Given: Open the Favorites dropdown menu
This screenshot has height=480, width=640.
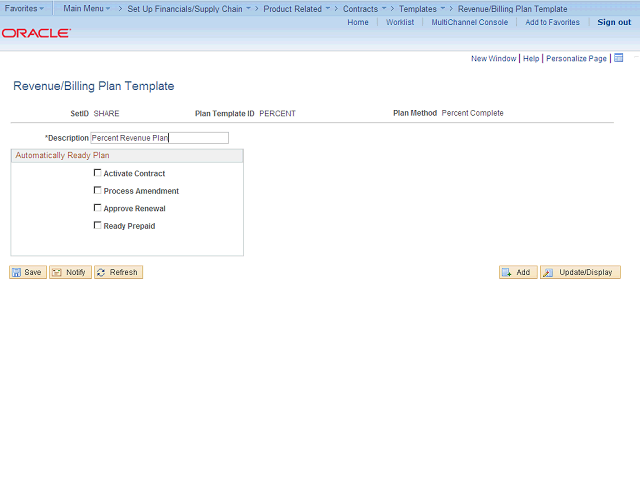Looking at the screenshot, I should pyautogui.click(x=24, y=8).
